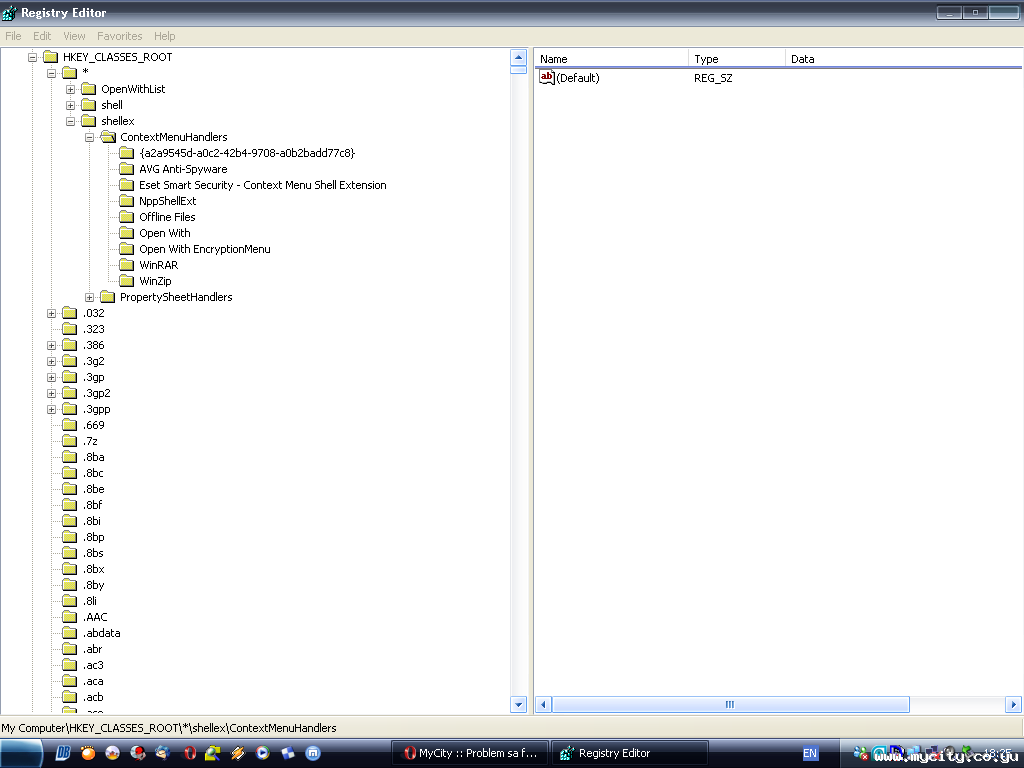Click the WinZip key folder icon
This screenshot has height=768, width=1024.
[127, 281]
